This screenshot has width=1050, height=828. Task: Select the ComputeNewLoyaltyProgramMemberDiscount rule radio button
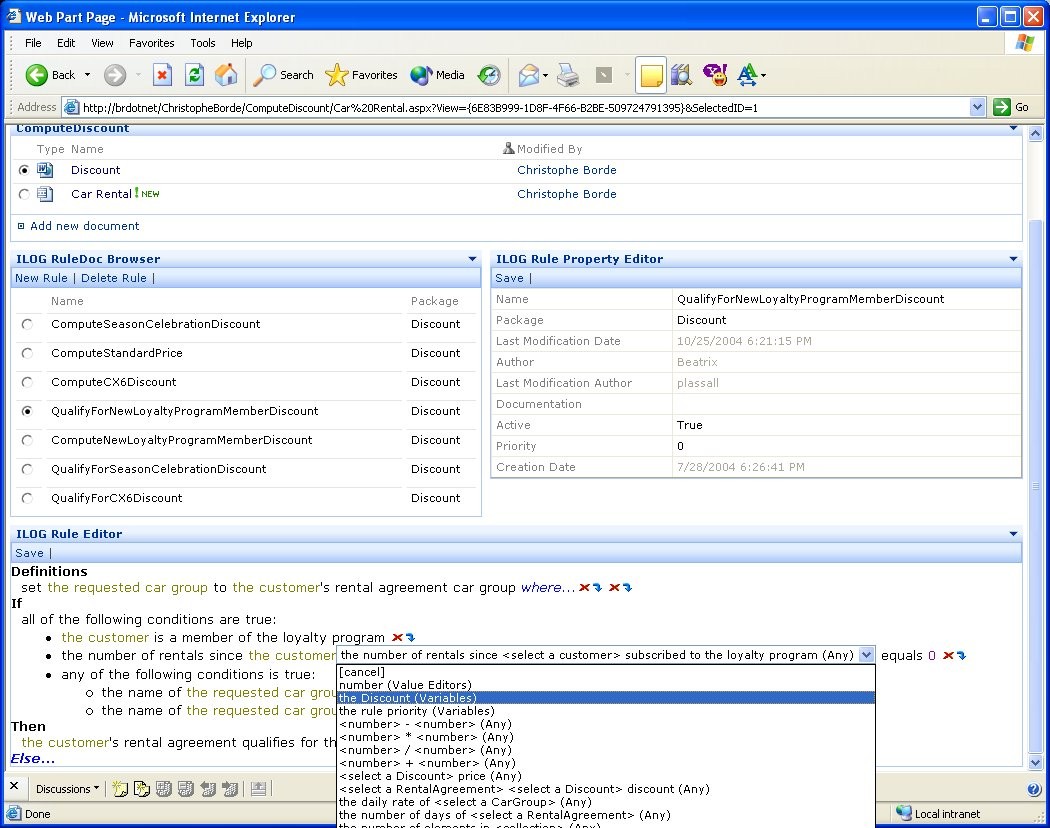pos(27,440)
